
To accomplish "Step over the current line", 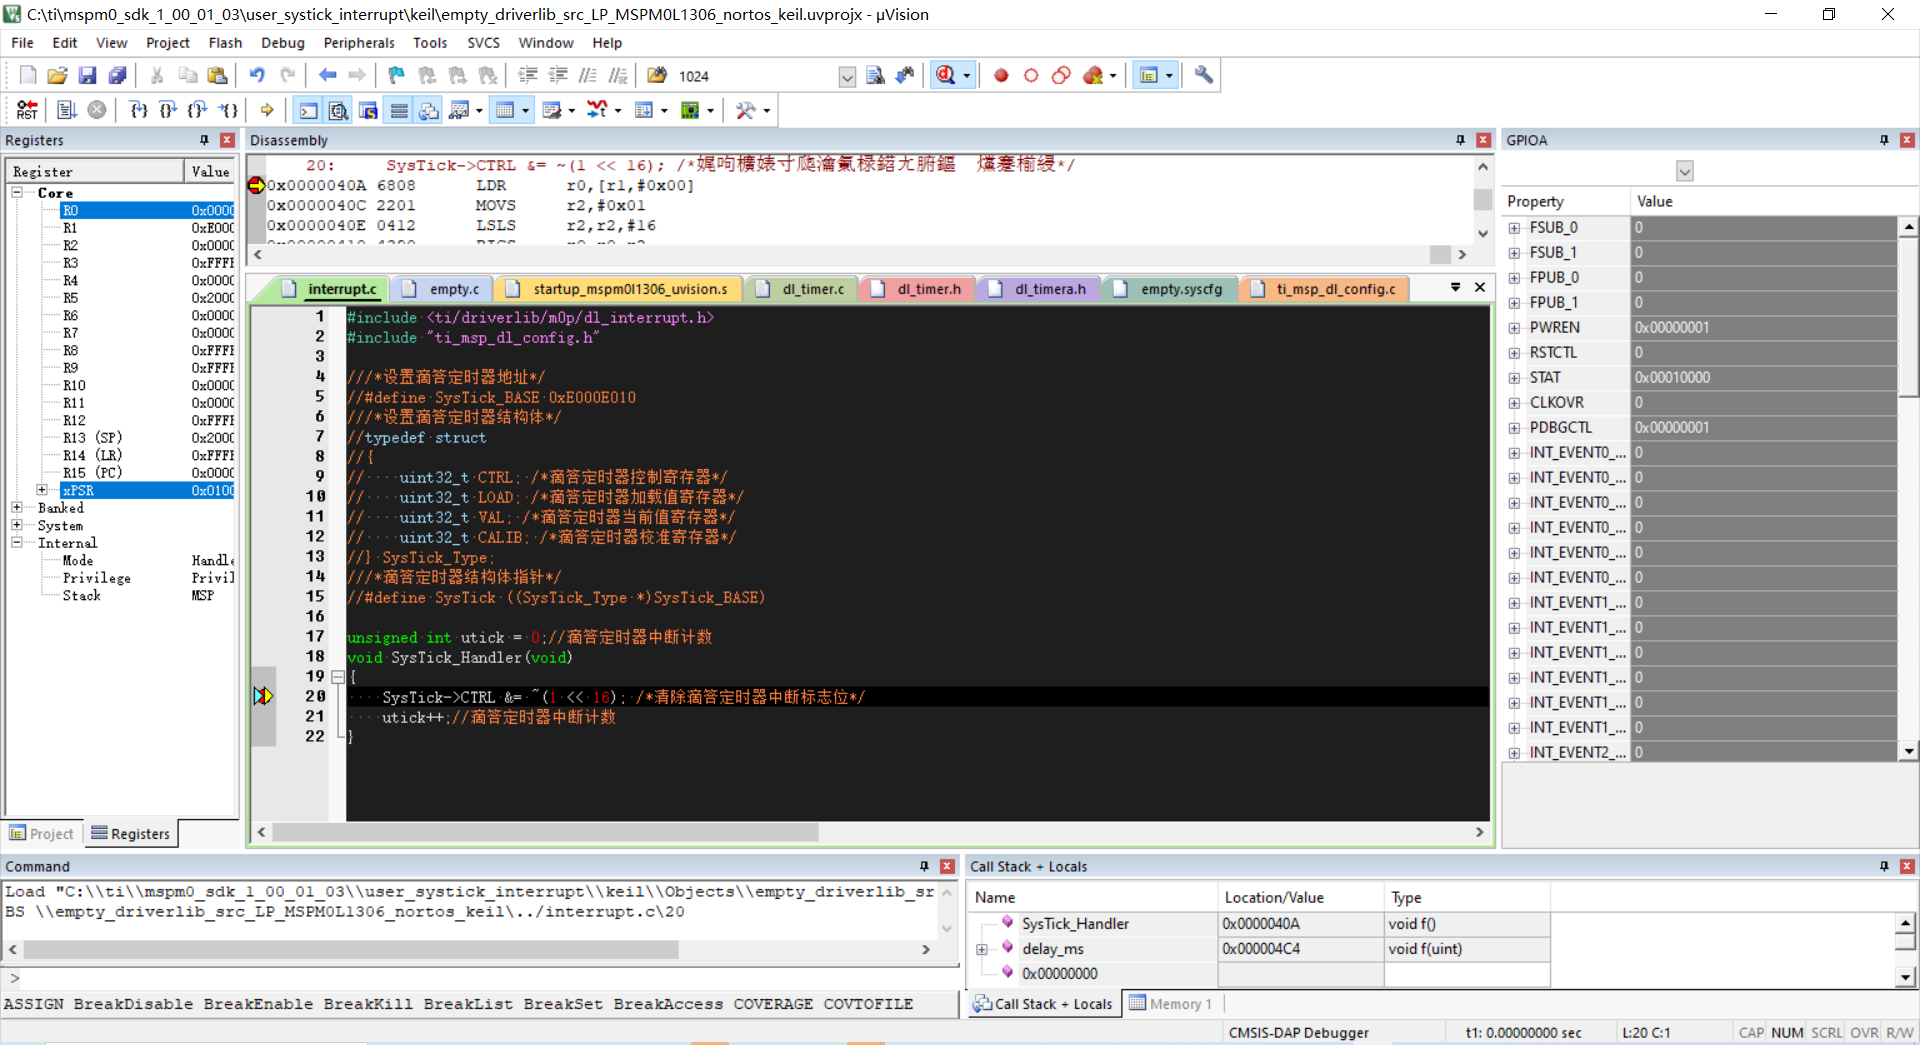I will pos(168,110).
